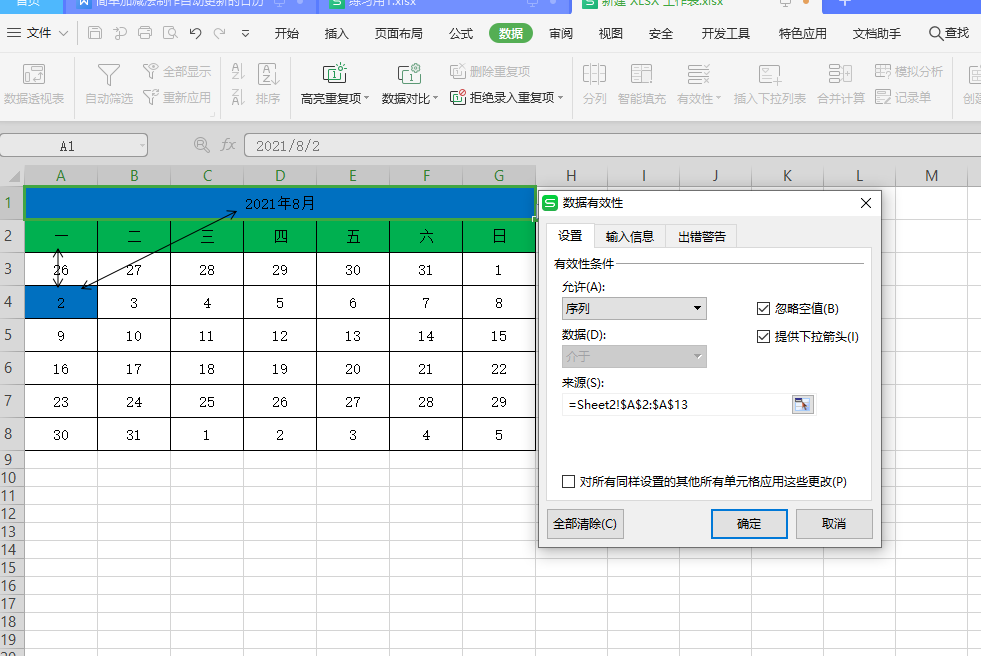Expand Validity (有效性) dropdown arrow
Screen dimensions: 981x656
[718, 98]
